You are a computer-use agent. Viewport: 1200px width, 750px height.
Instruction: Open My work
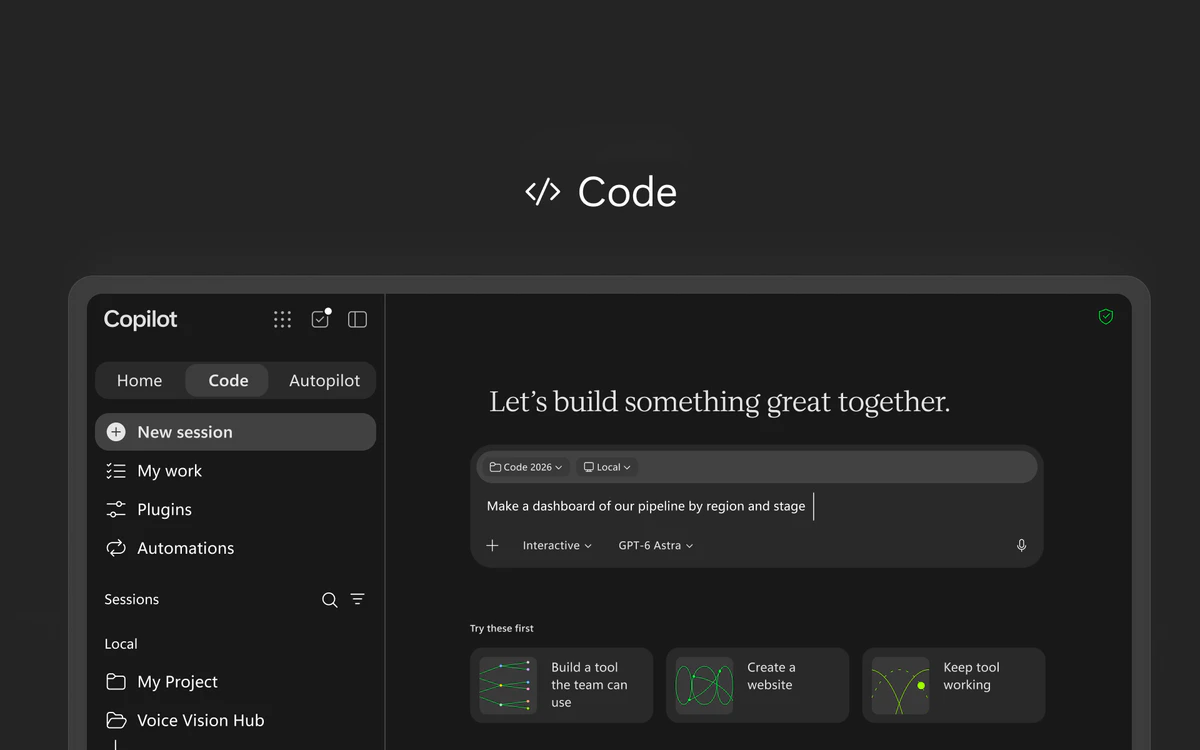[235, 471]
